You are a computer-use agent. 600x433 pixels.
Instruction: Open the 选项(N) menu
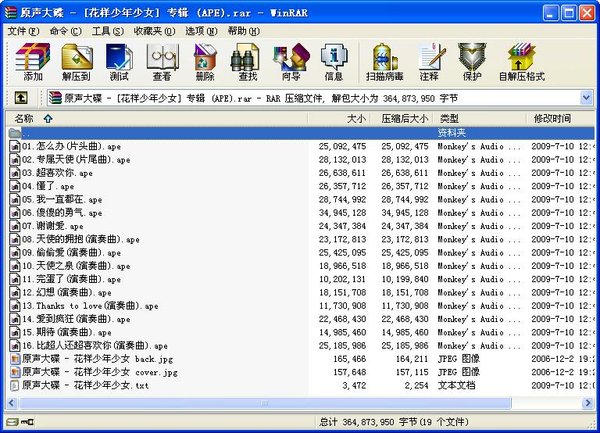201,31
